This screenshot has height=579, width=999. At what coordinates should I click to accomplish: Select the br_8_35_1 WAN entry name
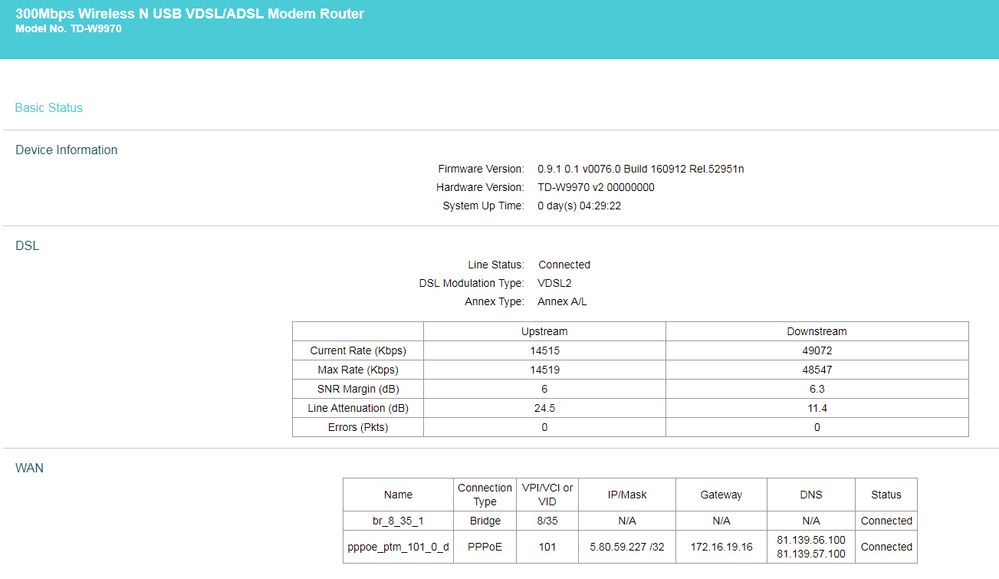398,520
